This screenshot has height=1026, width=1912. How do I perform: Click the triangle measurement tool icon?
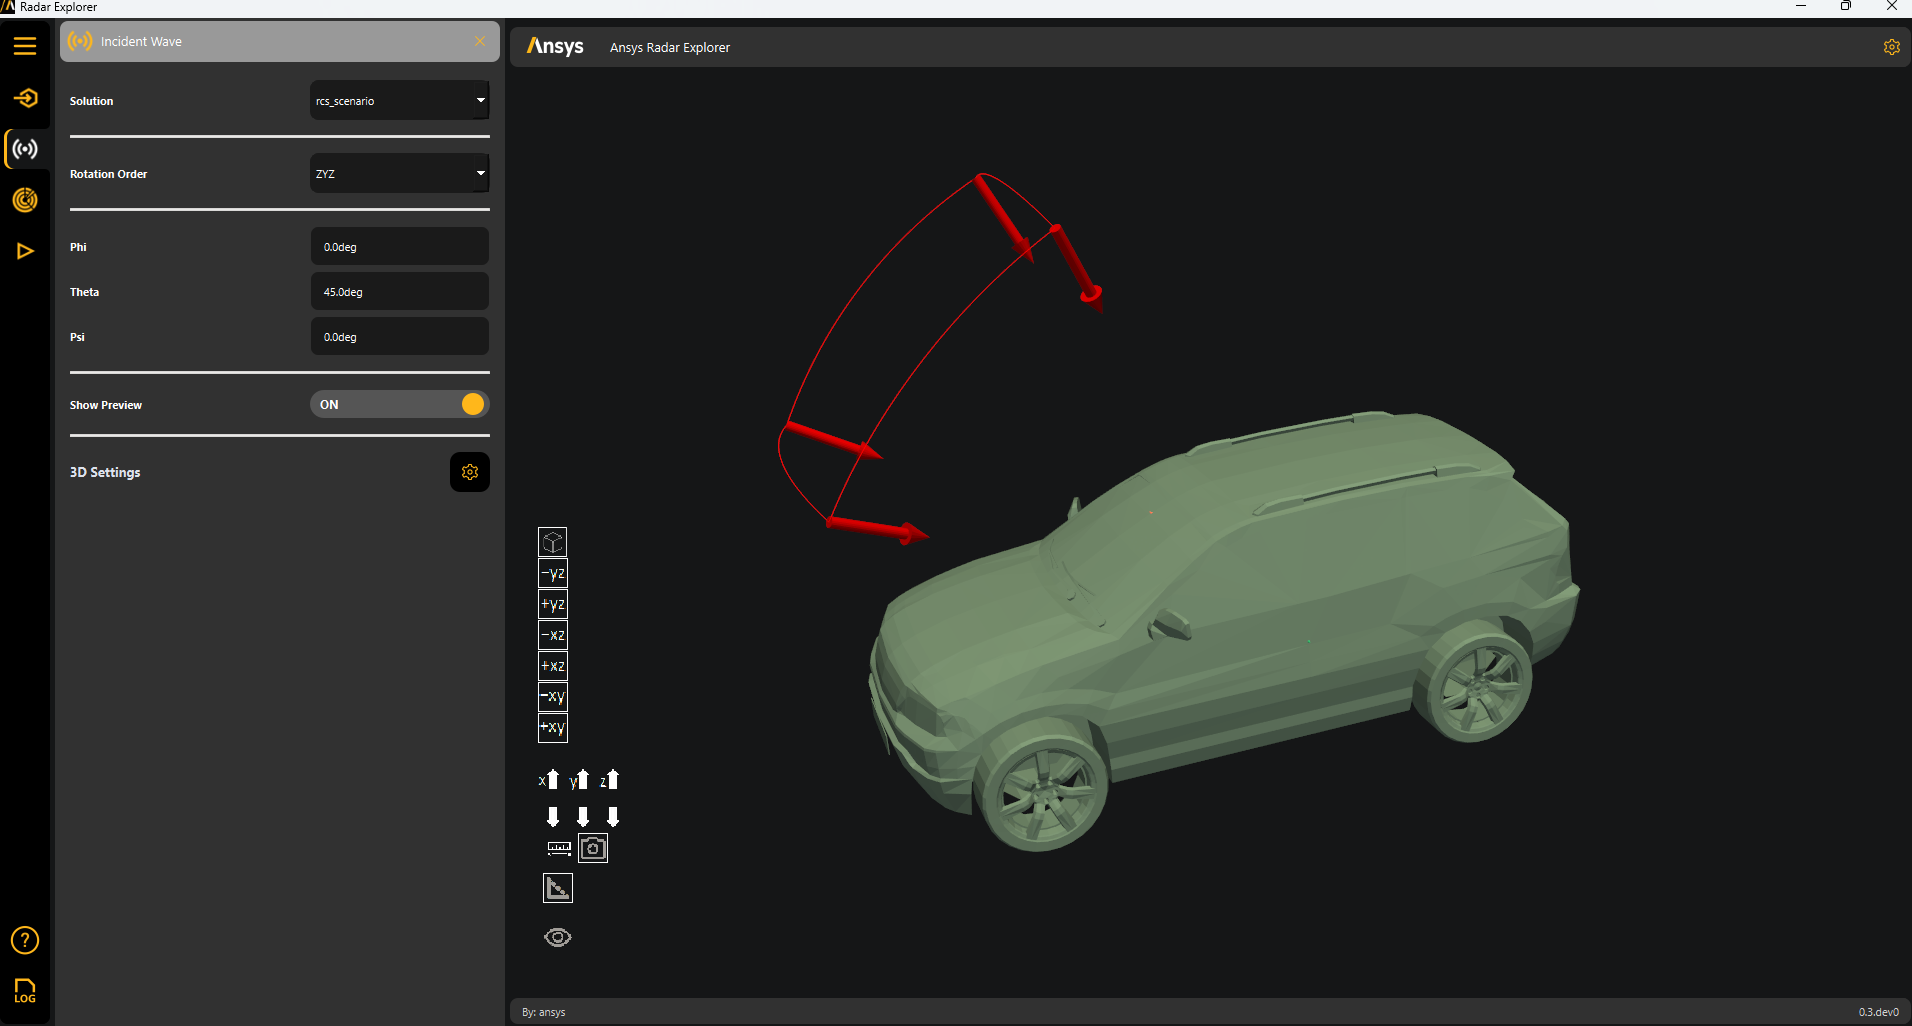[558, 888]
